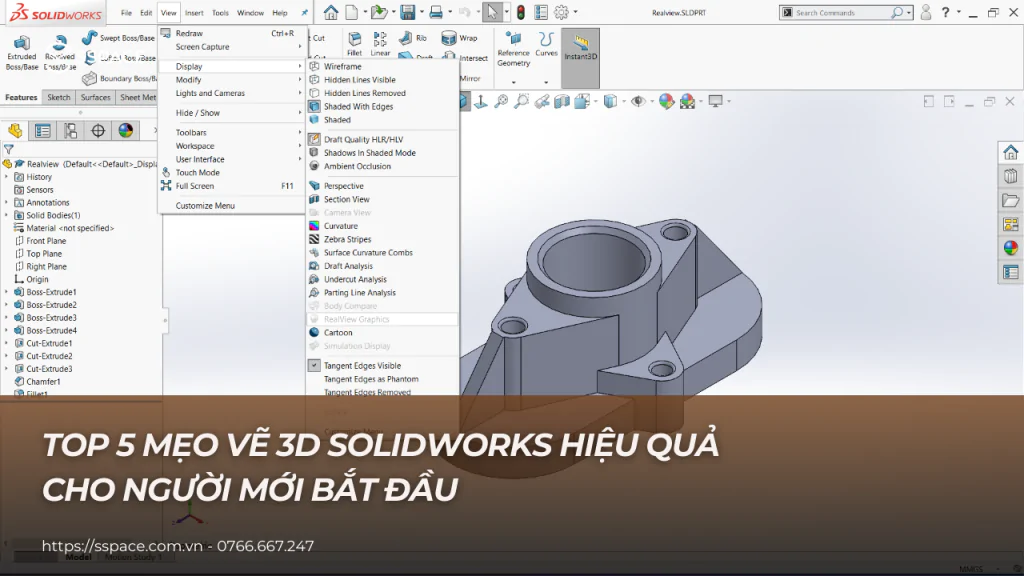Open SOLIDWORKS Resources home icon in task pane
The height and width of the screenshot is (576, 1024).
pyautogui.click(x=1010, y=152)
